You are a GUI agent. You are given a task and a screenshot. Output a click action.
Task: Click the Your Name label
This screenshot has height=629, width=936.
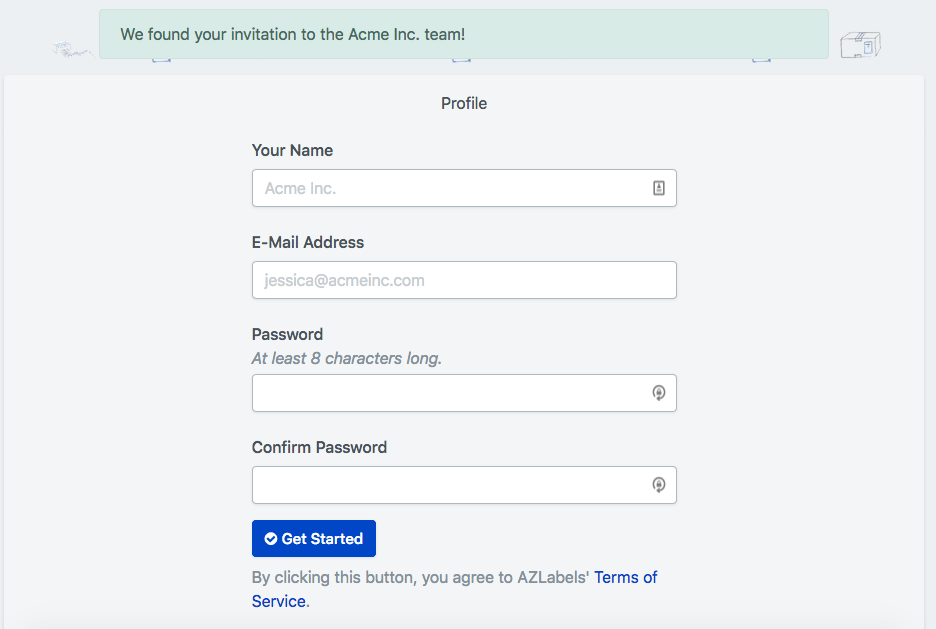[x=292, y=150]
